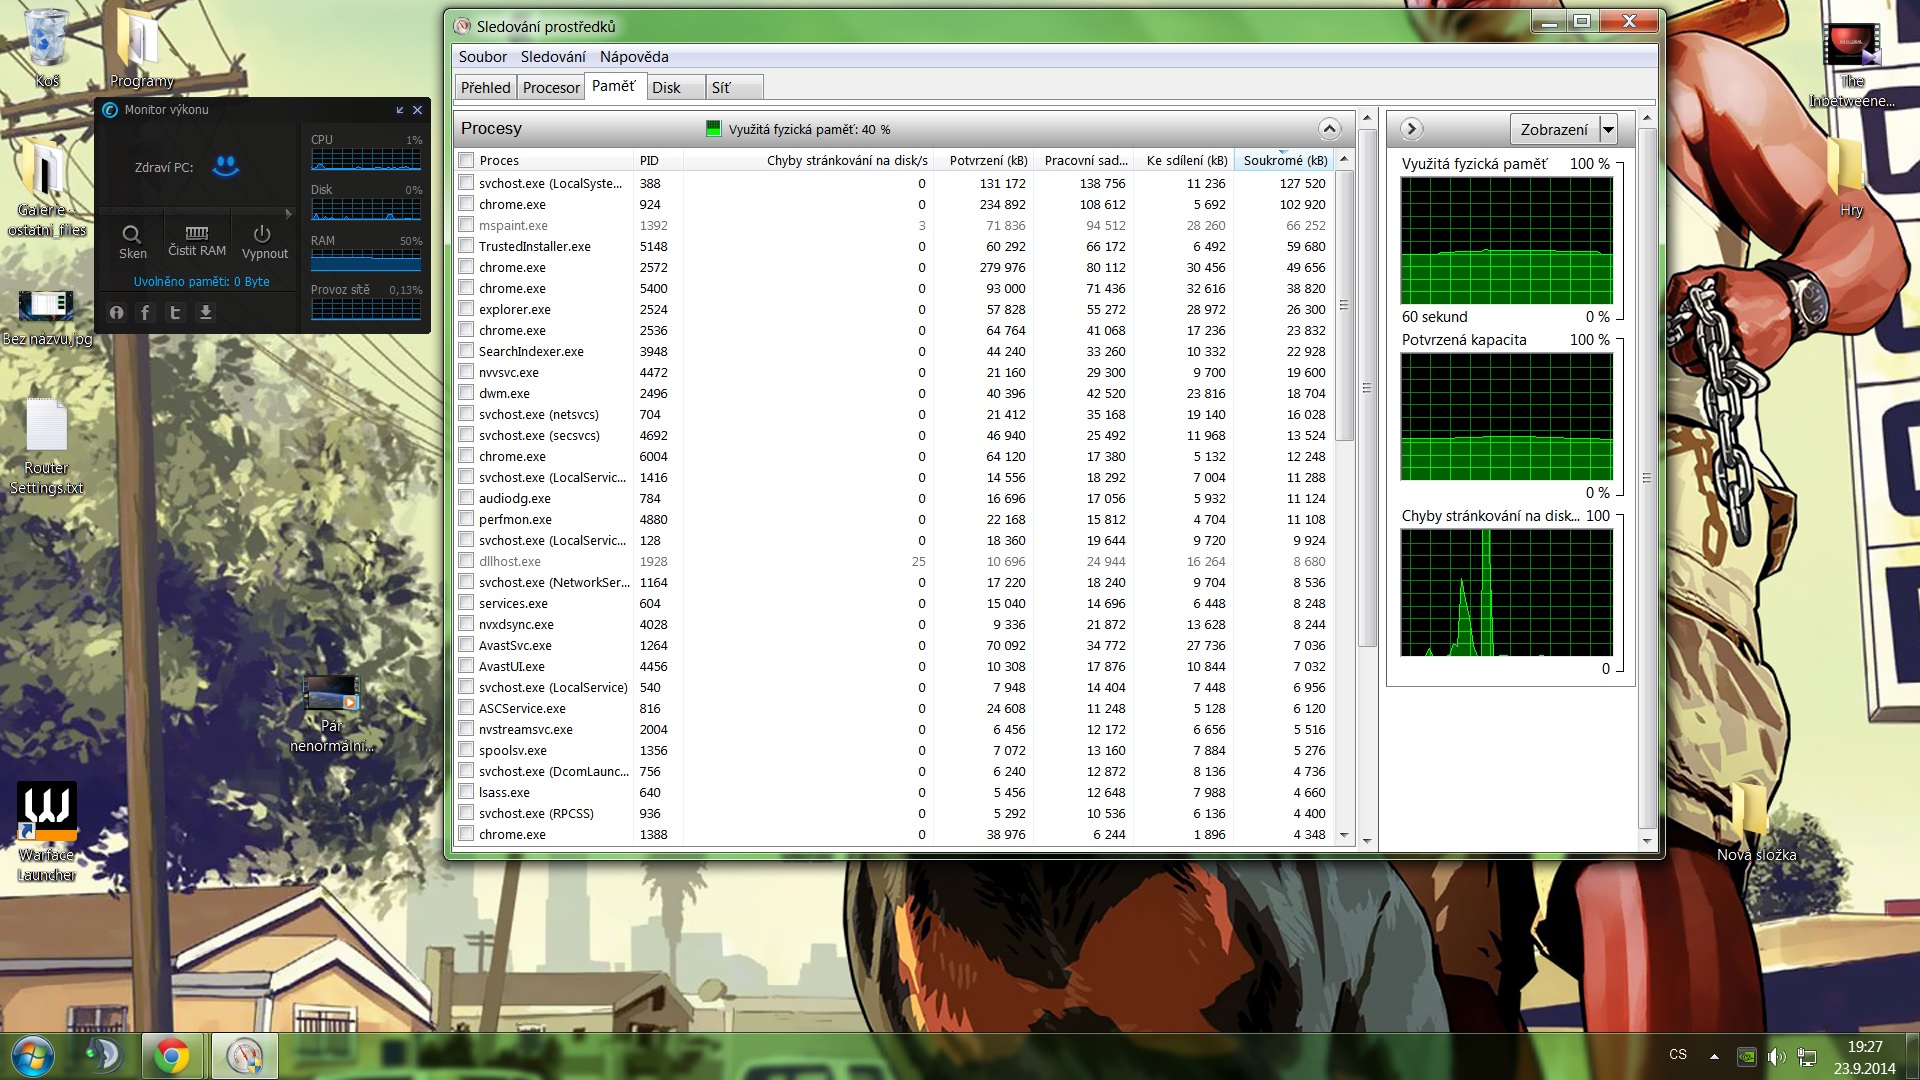Viewport: 1920px width, 1080px height.
Task: Collapse the Procesy section chevron
Action: click(x=1329, y=129)
